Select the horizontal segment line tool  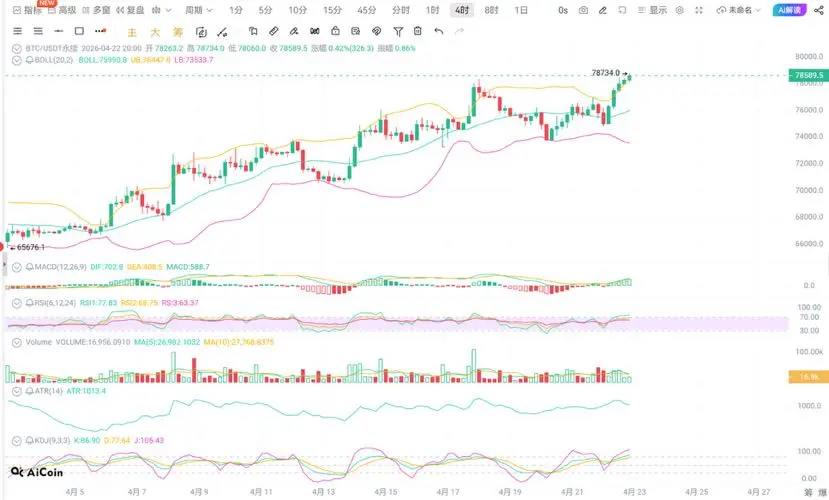click(x=59, y=31)
